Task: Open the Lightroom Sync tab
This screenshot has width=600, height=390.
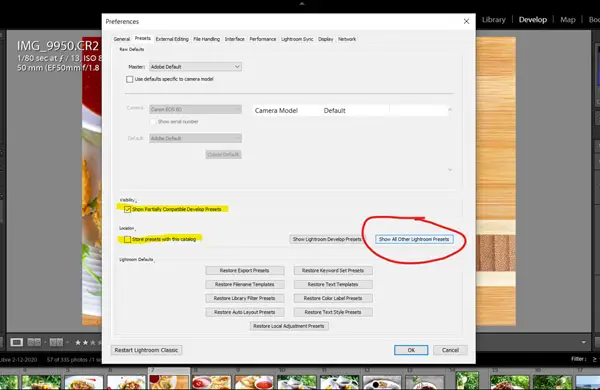Action: pyautogui.click(x=297, y=39)
